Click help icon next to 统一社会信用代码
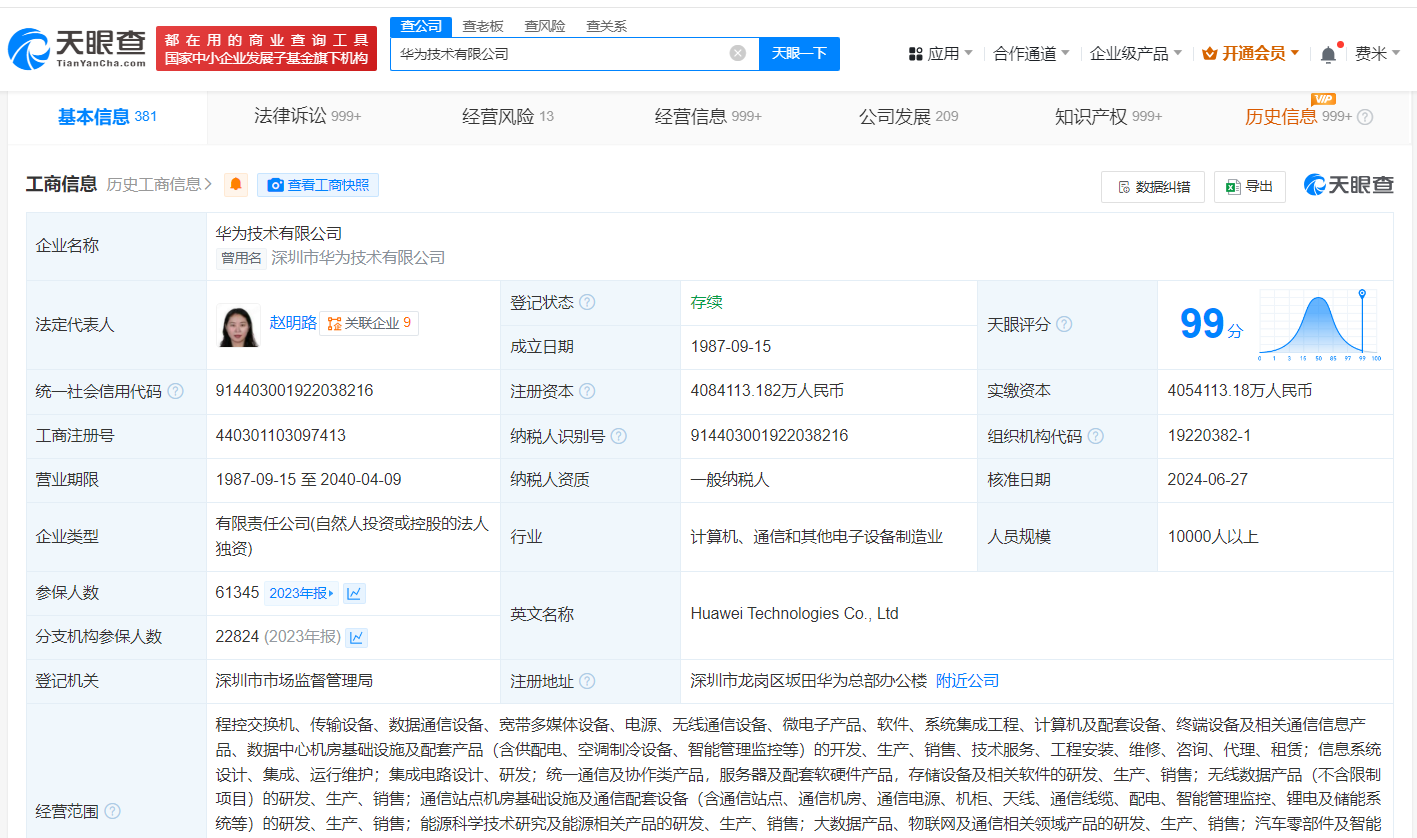1417x838 pixels. click(176, 391)
